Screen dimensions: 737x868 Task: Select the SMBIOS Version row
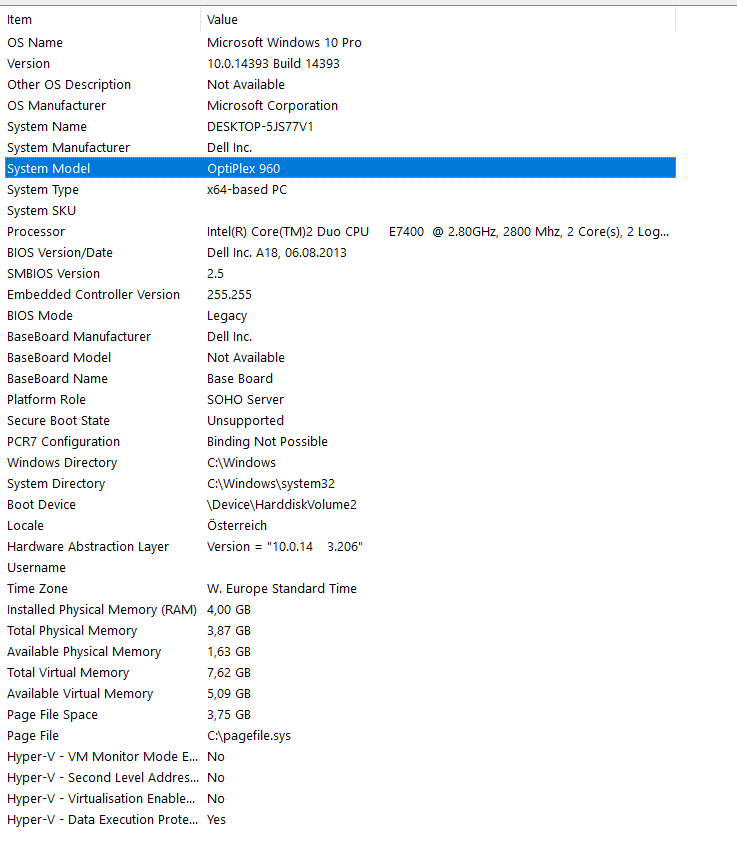click(x=340, y=274)
